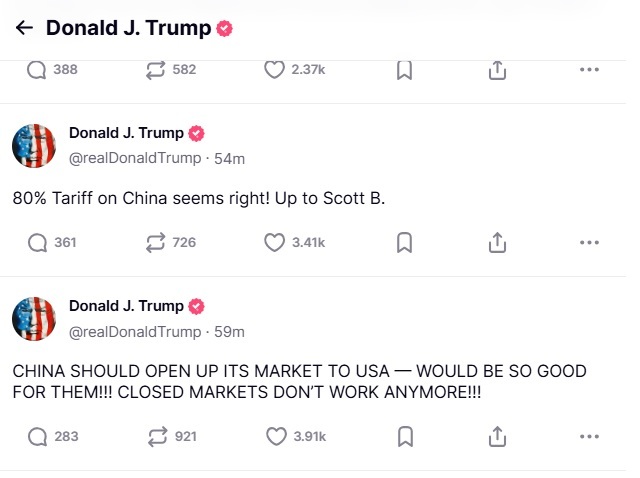Open Donald J. Trump name on 59m post
640x478 pixels.
pos(126,306)
